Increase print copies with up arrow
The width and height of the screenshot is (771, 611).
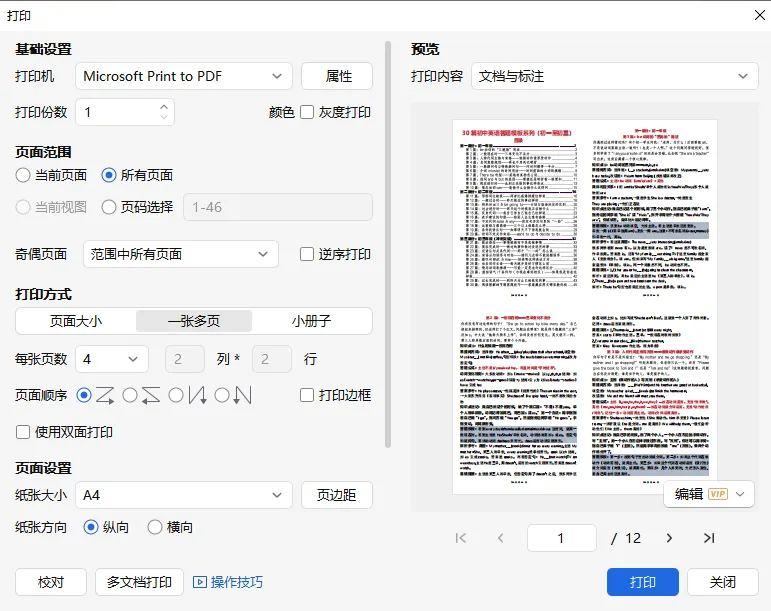[164, 107]
